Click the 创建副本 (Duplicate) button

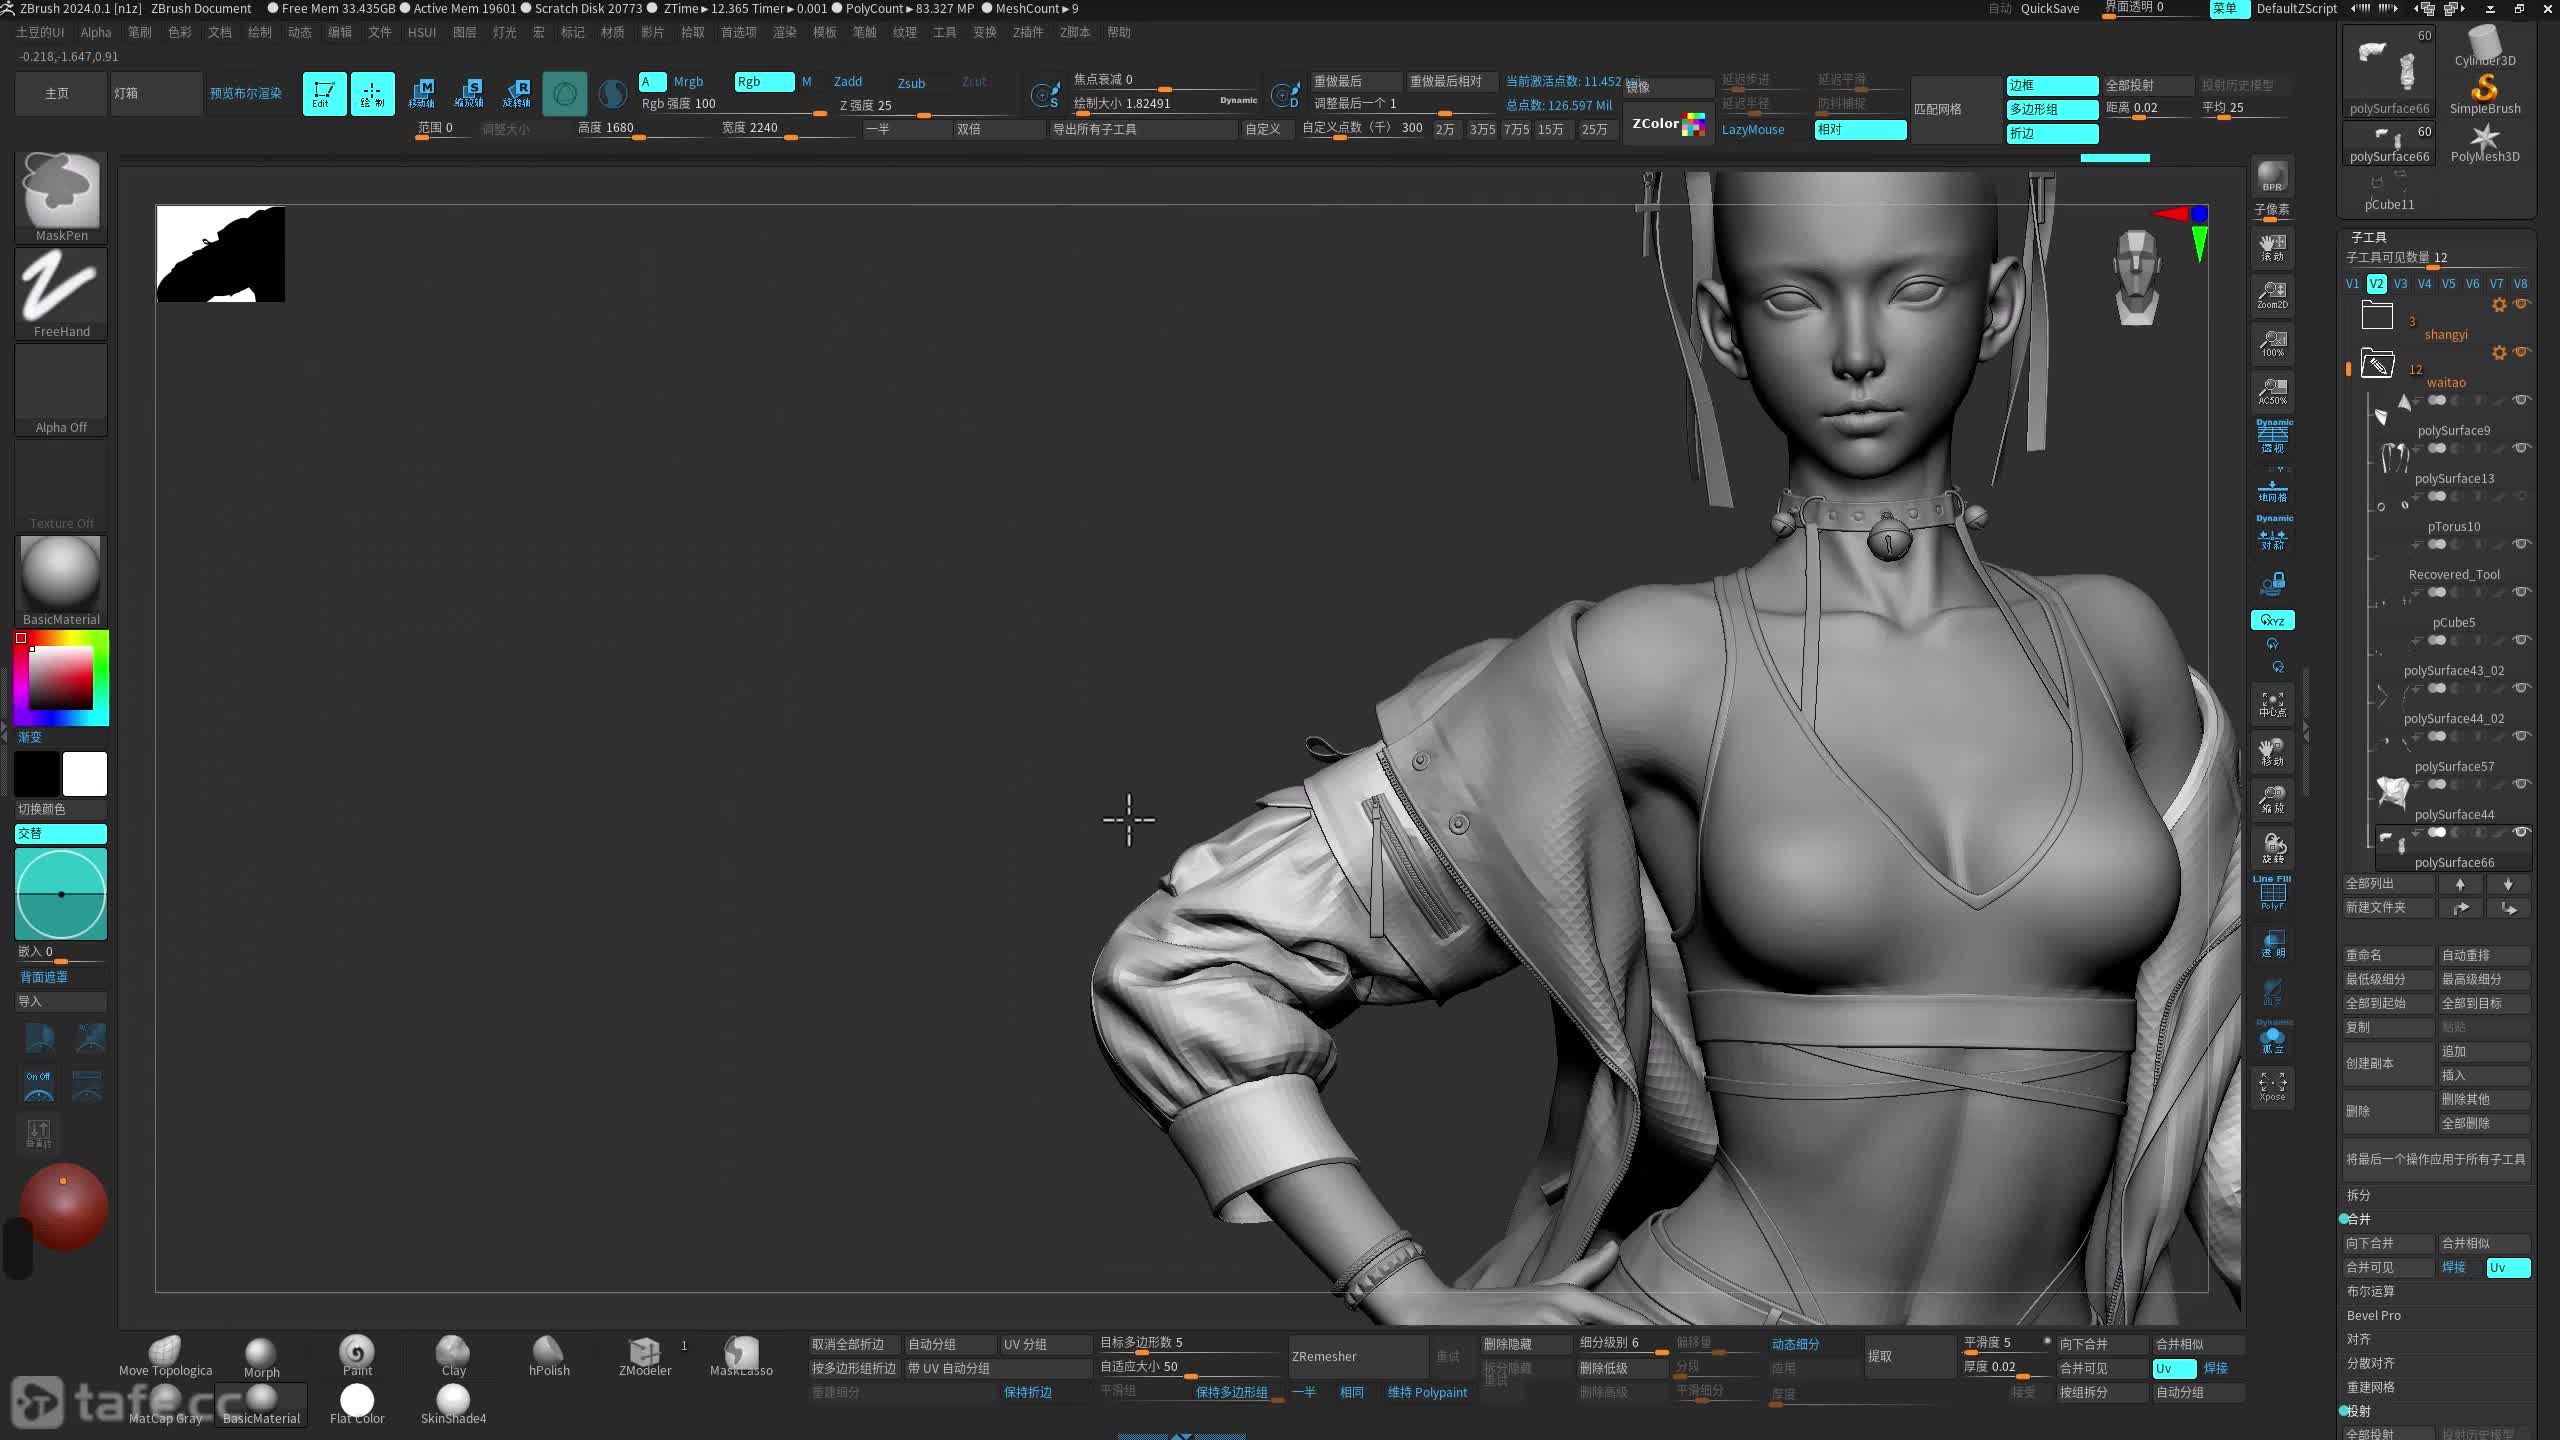click(2388, 1063)
